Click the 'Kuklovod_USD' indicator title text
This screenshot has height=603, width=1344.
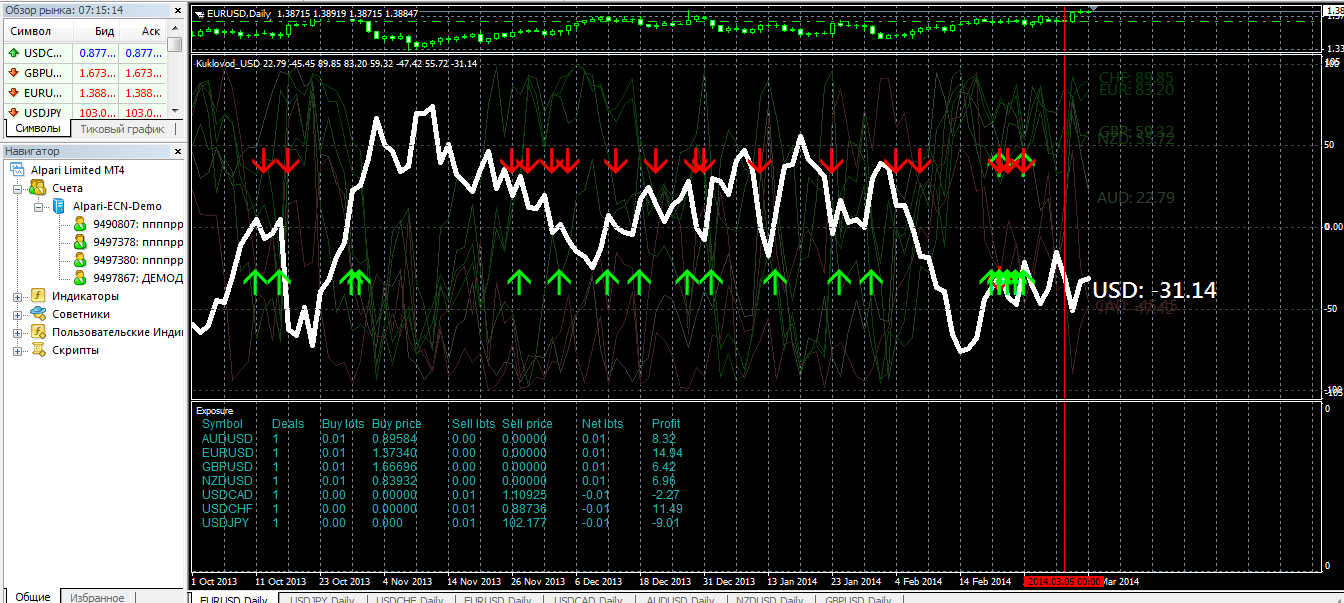coord(228,63)
